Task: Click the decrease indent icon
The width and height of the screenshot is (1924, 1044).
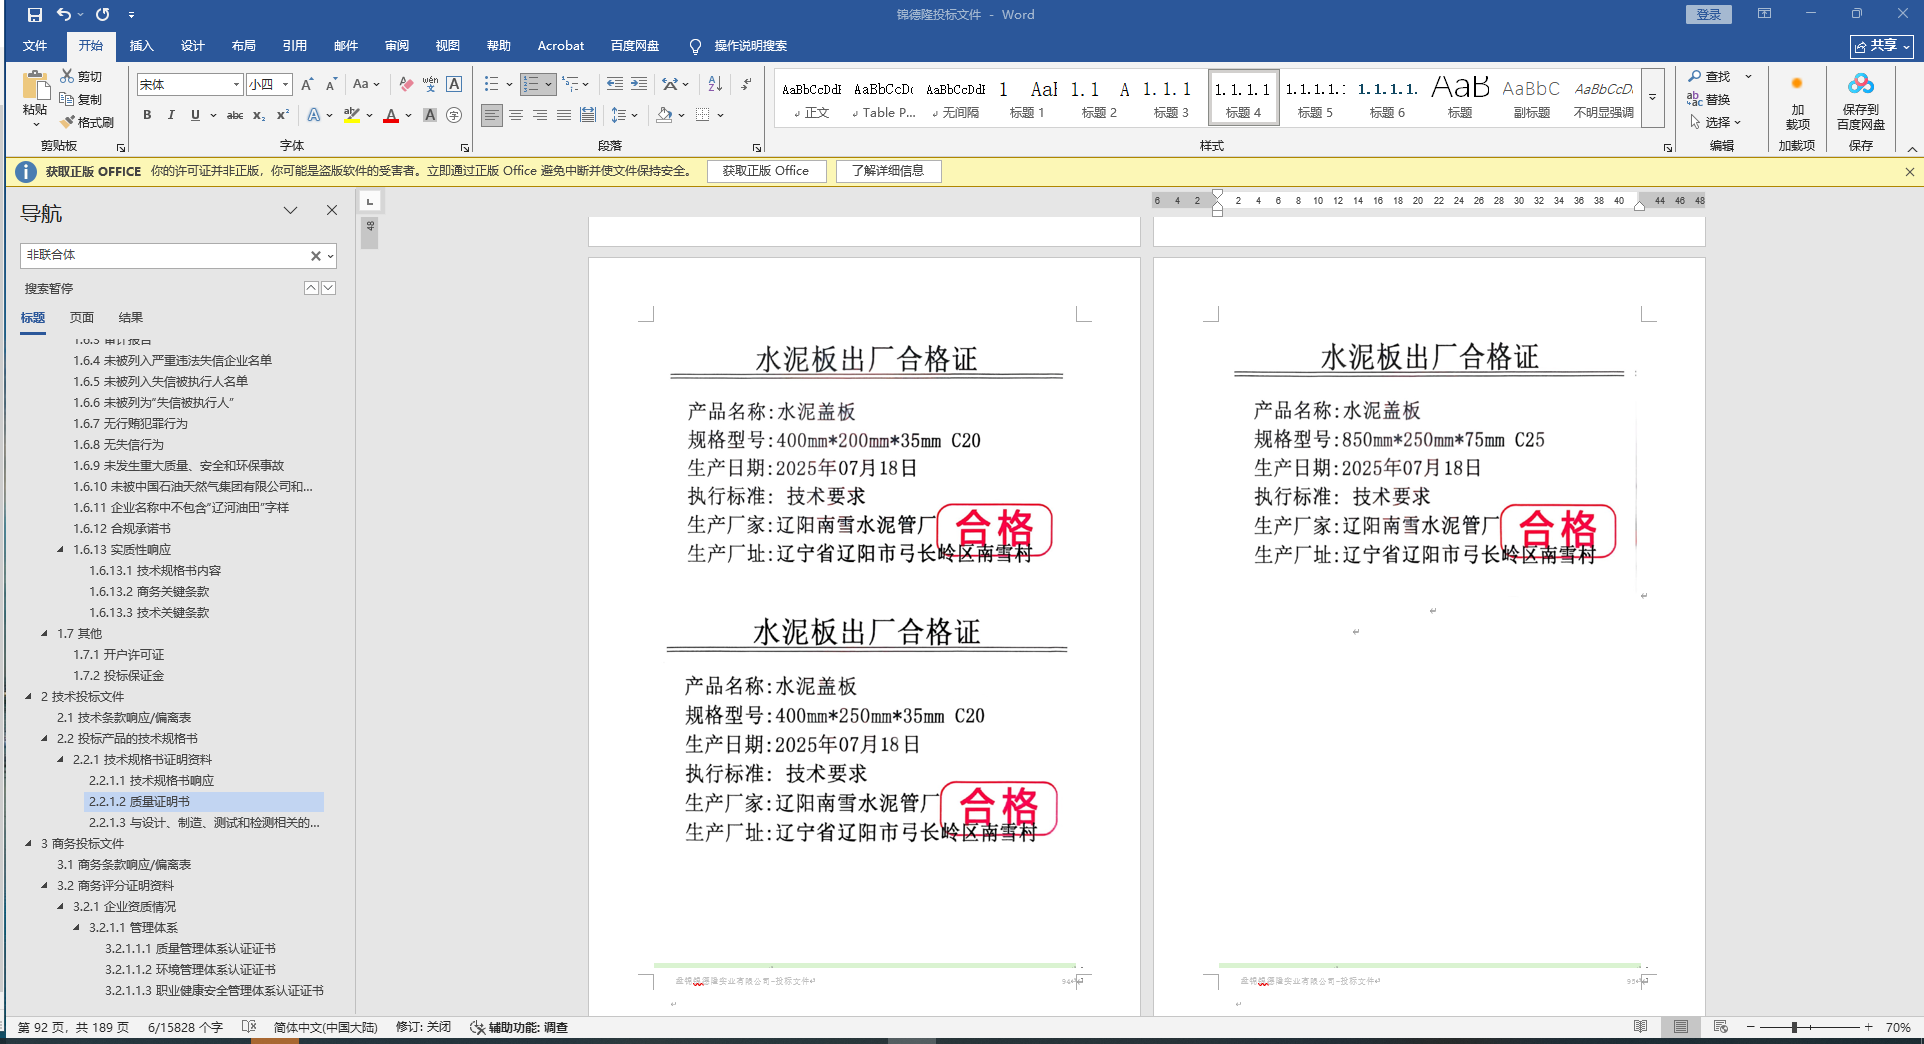Action: tap(615, 85)
